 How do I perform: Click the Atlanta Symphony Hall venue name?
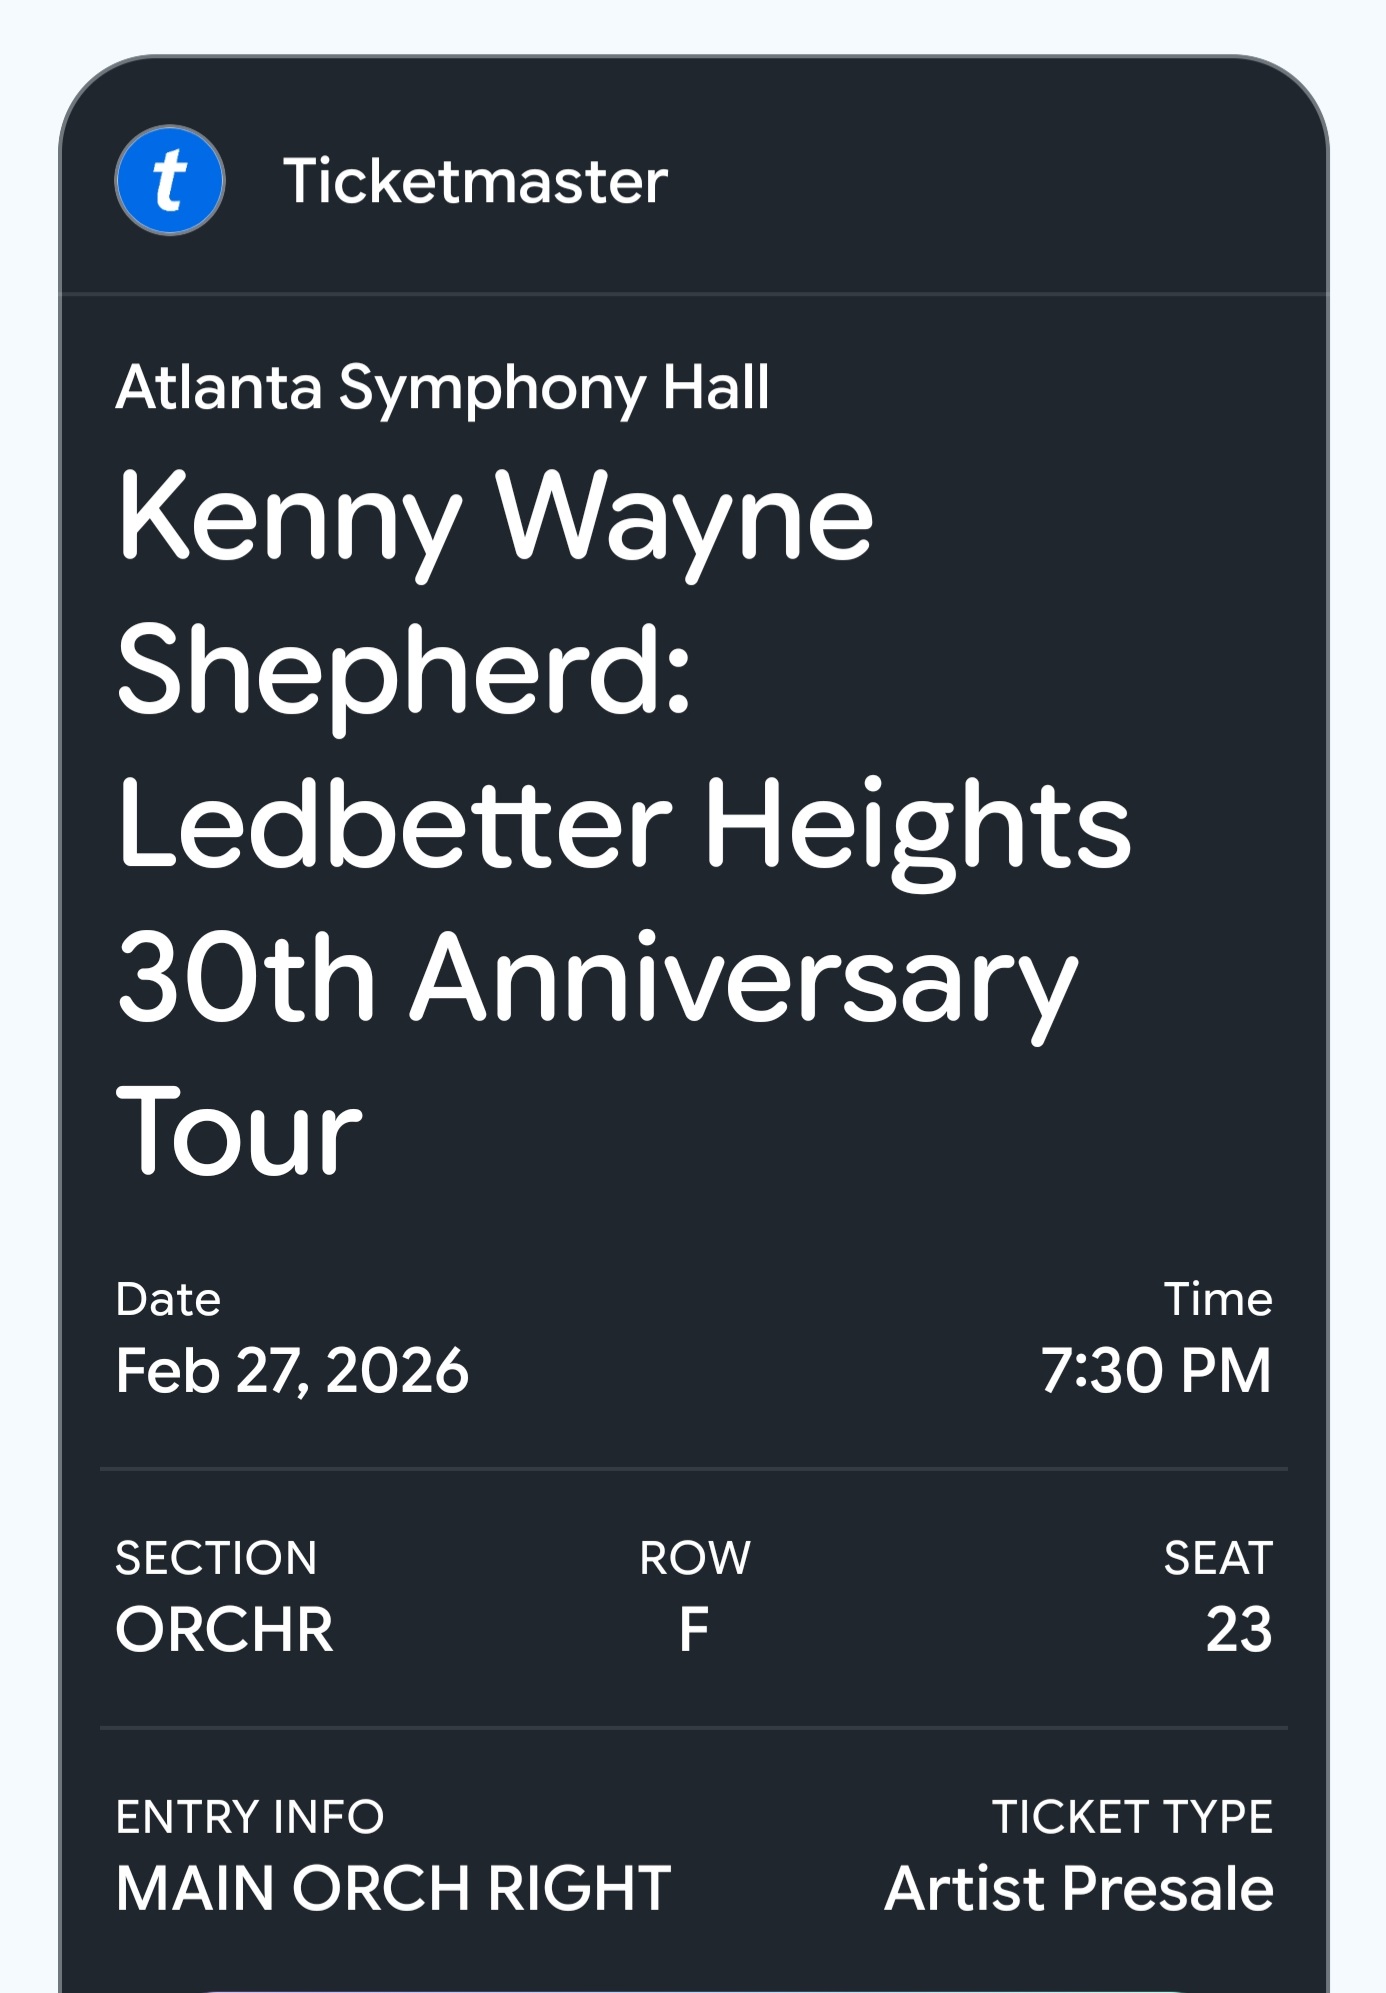point(443,389)
